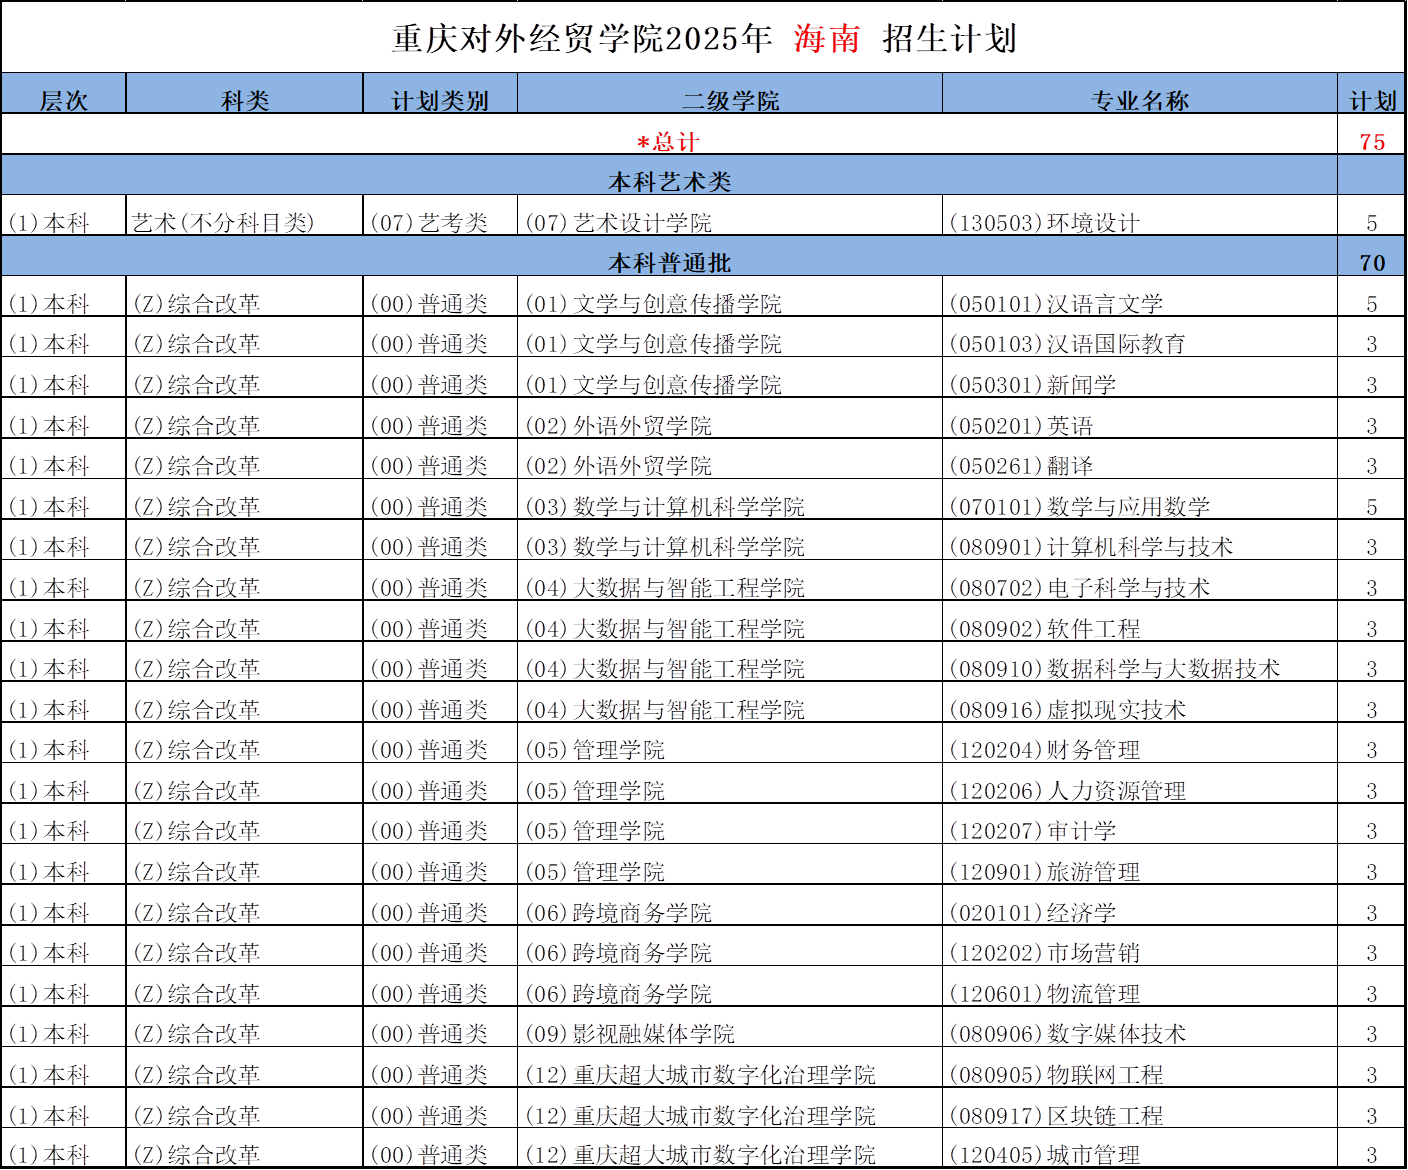Click the red 海南 text in title
Image resolution: width=1408 pixels, height=1170 pixels.
click(827, 39)
